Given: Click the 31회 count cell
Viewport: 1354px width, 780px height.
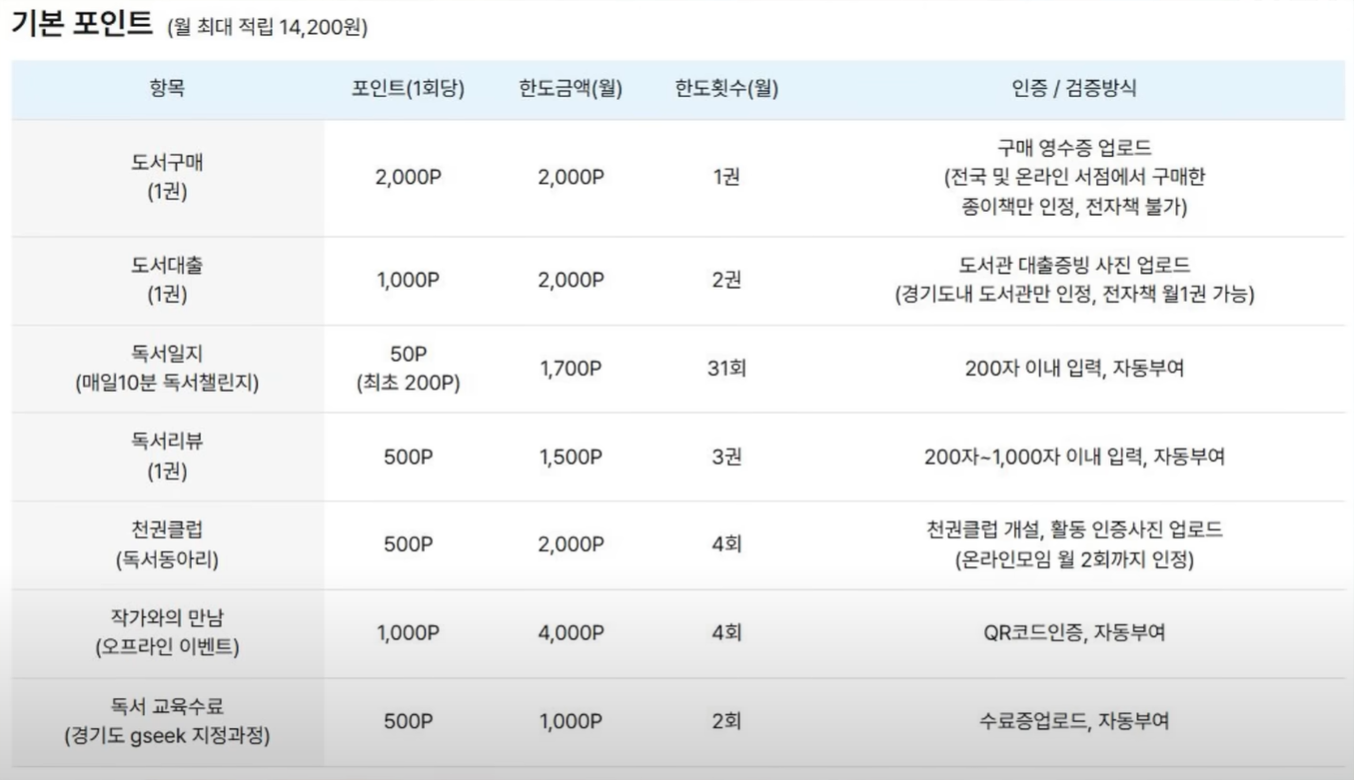Looking at the screenshot, I should pos(727,369).
